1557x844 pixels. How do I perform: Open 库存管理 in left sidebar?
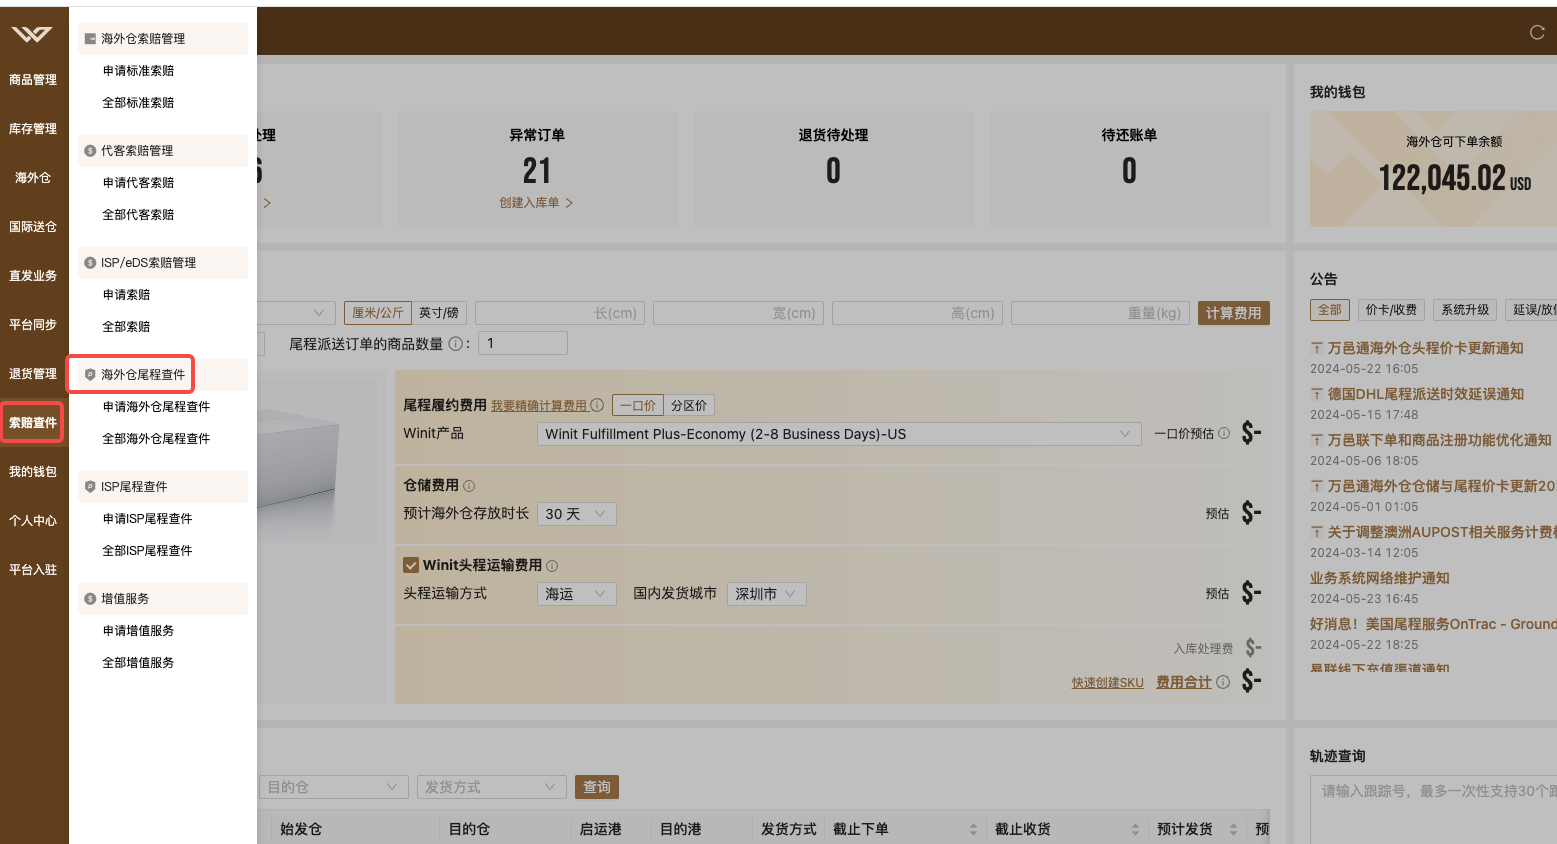[33, 129]
